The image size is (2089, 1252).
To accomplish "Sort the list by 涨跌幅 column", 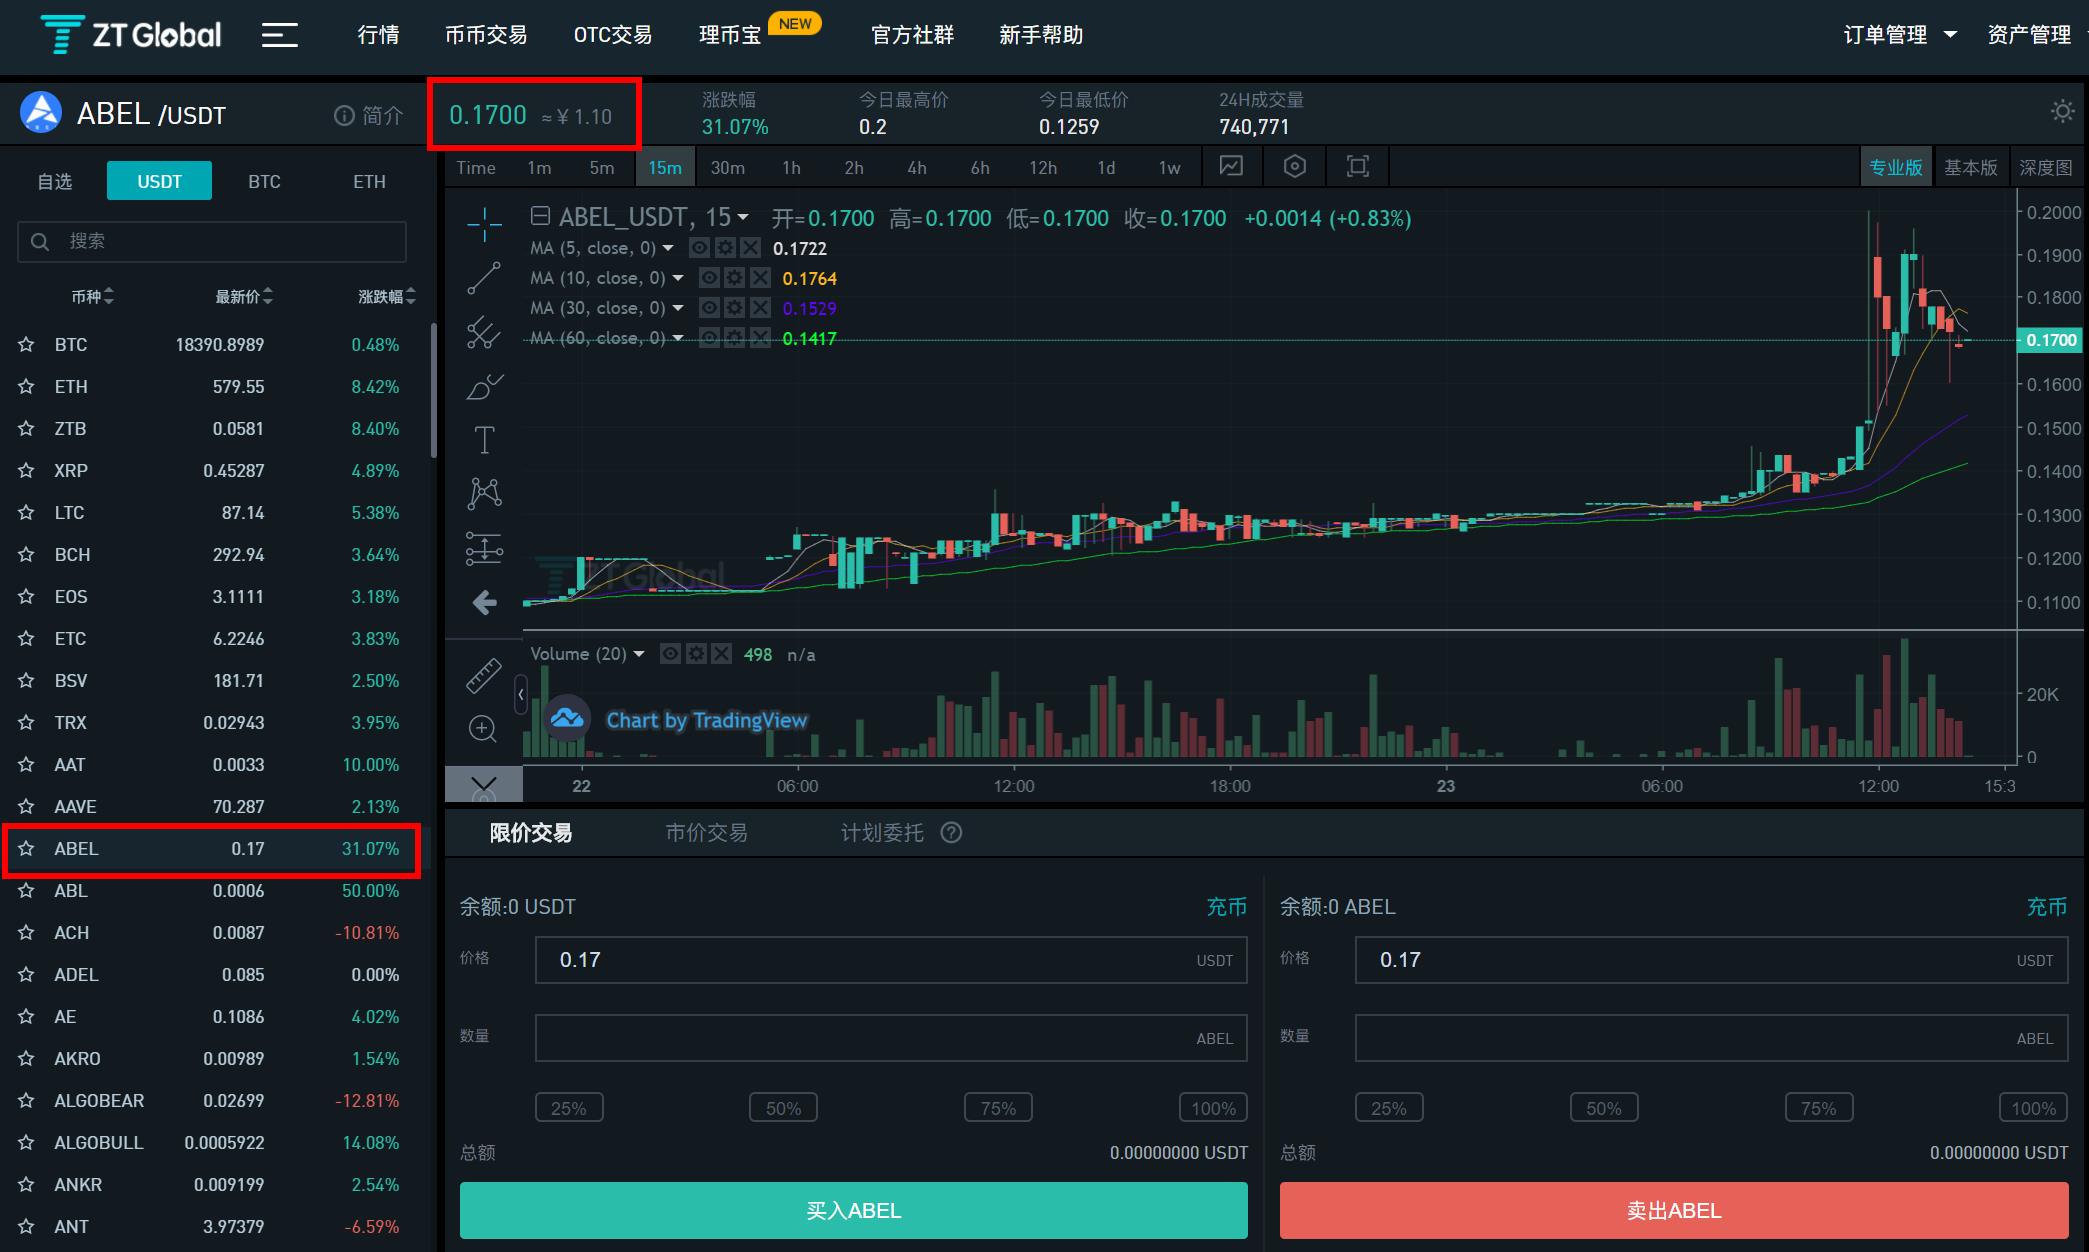I will click(x=387, y=296).
